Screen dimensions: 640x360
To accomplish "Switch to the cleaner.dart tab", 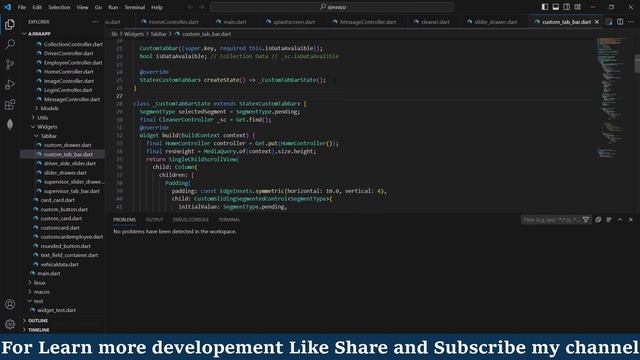I will point(431,22).
